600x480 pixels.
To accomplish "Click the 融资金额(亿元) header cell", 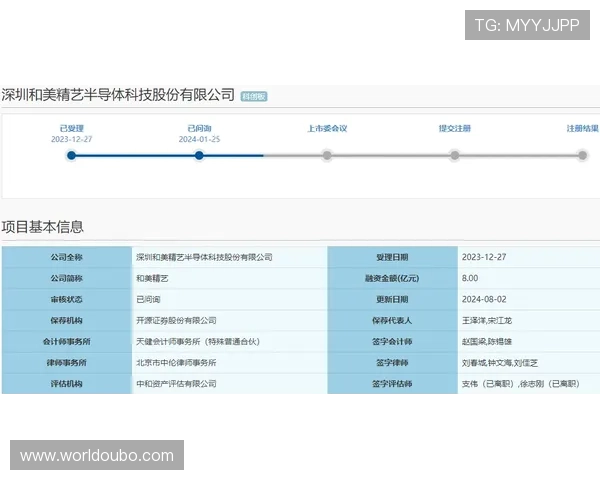I will (x=392, y=278).
